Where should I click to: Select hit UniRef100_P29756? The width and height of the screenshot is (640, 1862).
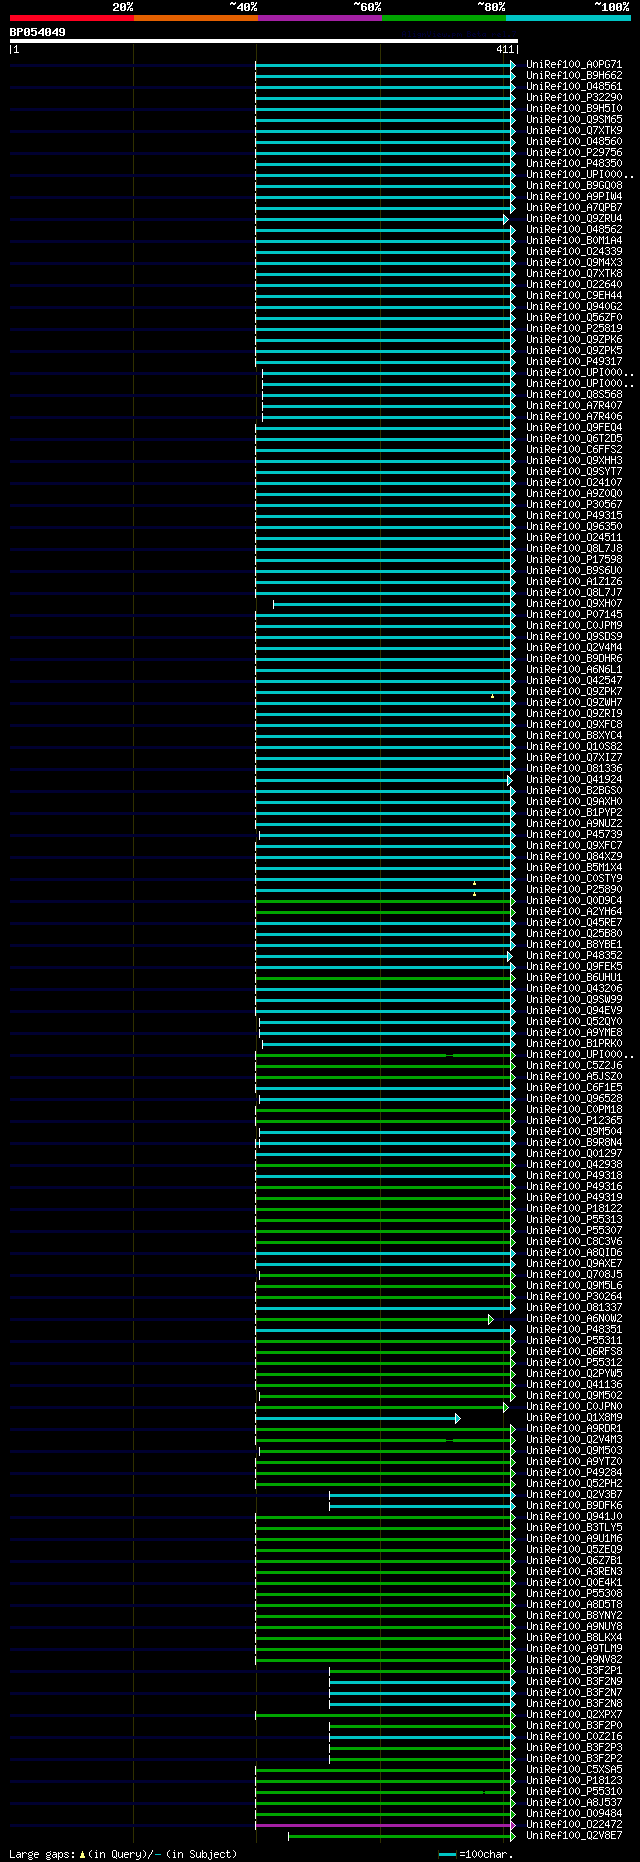pos(574,153)
